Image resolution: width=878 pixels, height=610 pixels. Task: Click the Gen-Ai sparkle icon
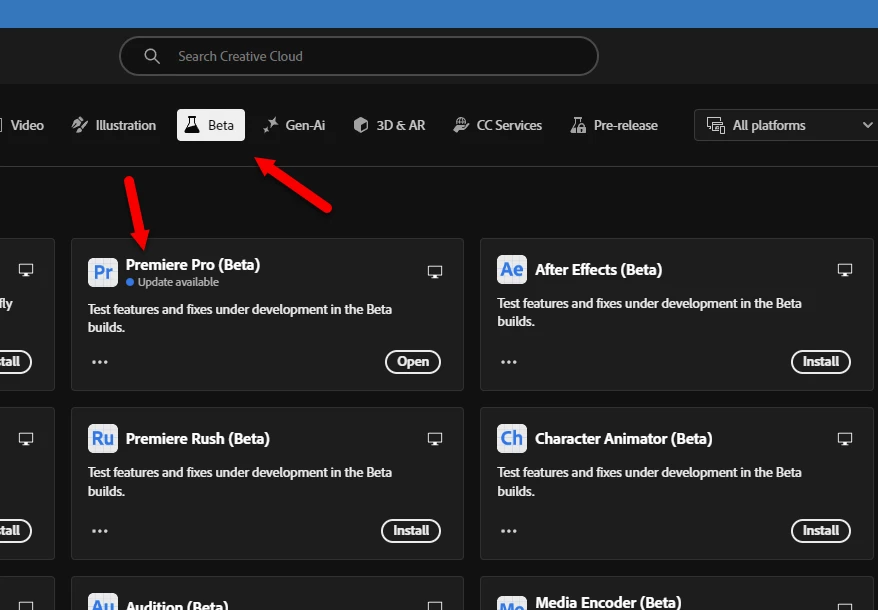tap(270, 125)
